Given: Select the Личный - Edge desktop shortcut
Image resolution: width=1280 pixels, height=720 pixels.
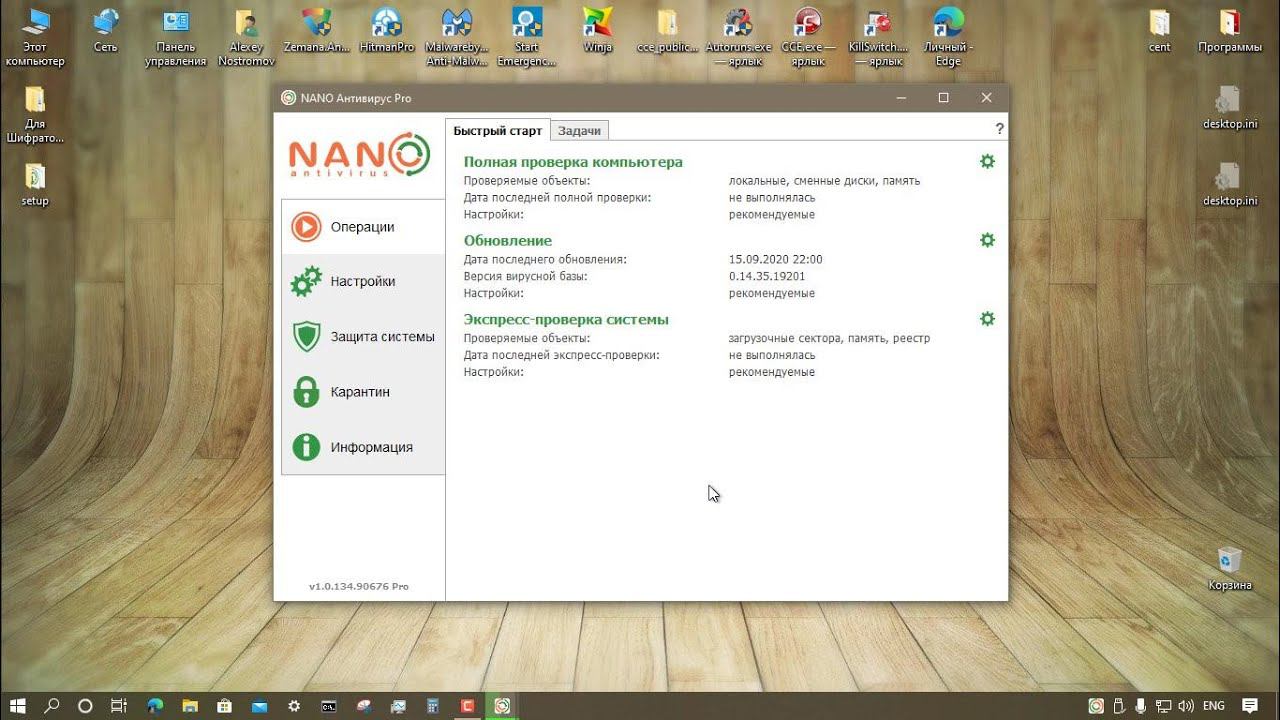Looking at the screenshot, I should pos(948,38).
